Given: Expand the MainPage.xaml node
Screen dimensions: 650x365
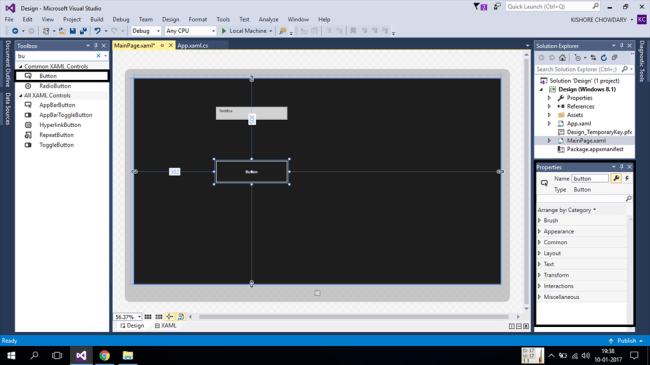Looking at the screenshot, I should point(549,141).
